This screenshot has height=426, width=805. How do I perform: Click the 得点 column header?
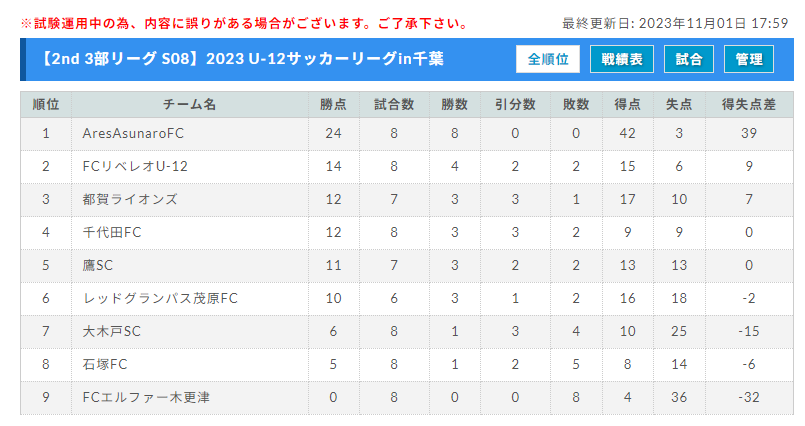[627, 105]
